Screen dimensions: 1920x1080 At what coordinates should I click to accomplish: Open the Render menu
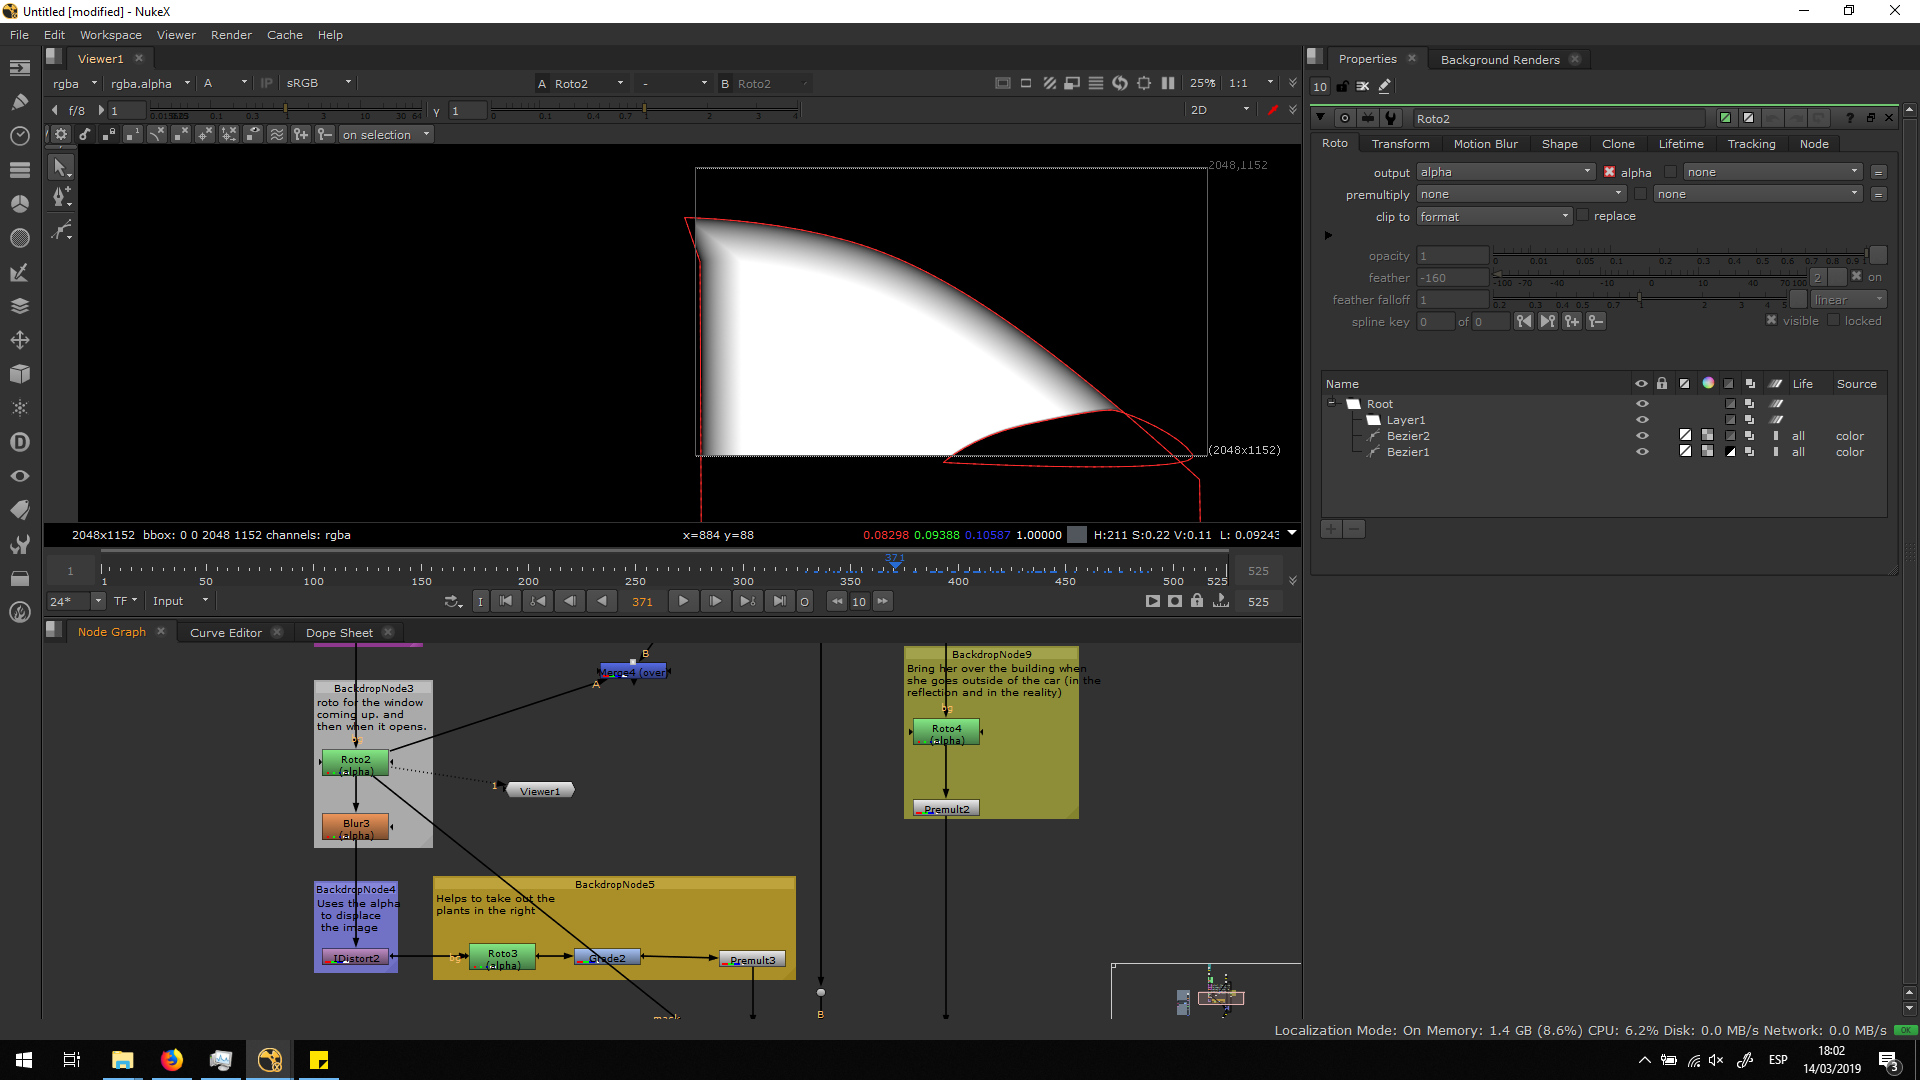click(x=231, y=35)
